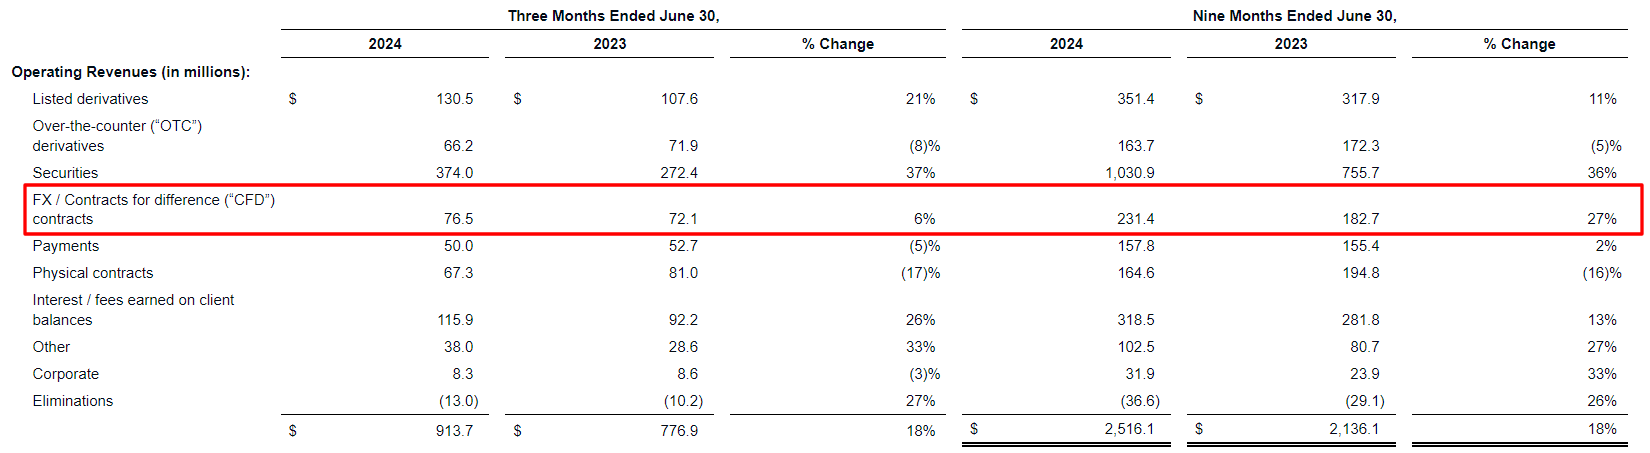
Task: Select the 351.4 Listed derivatives value
Action: click(x=1136, y=99)
